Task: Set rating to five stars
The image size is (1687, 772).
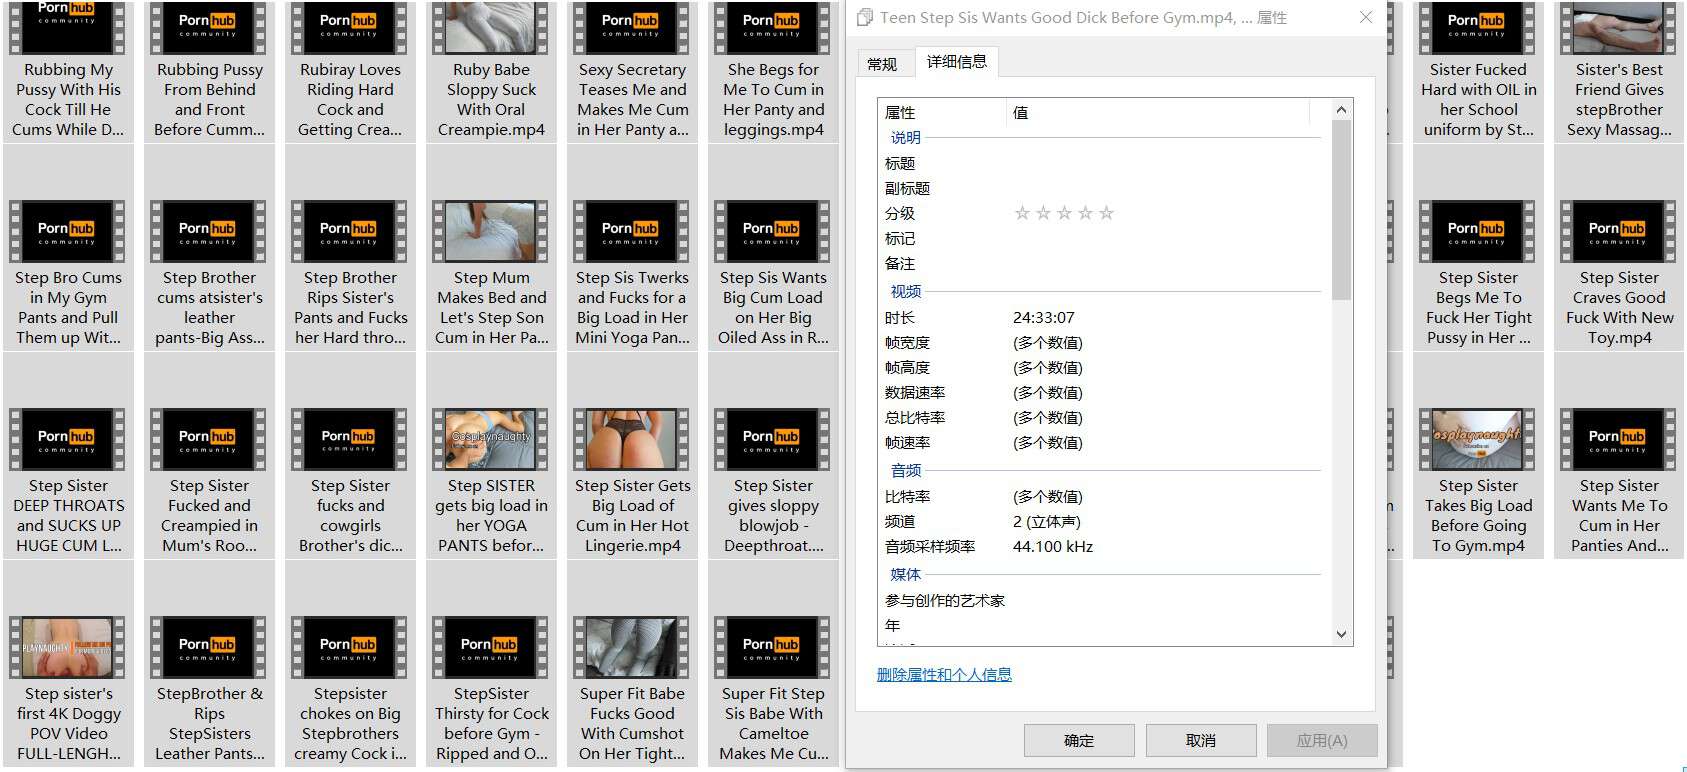Action: click(1106, 213)
